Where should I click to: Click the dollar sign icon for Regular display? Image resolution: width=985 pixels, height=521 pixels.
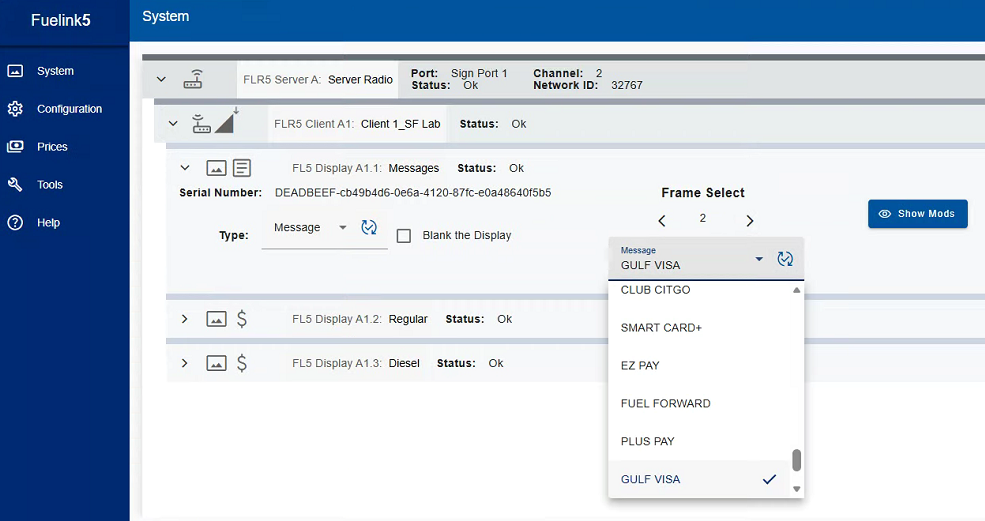(242, 319)
